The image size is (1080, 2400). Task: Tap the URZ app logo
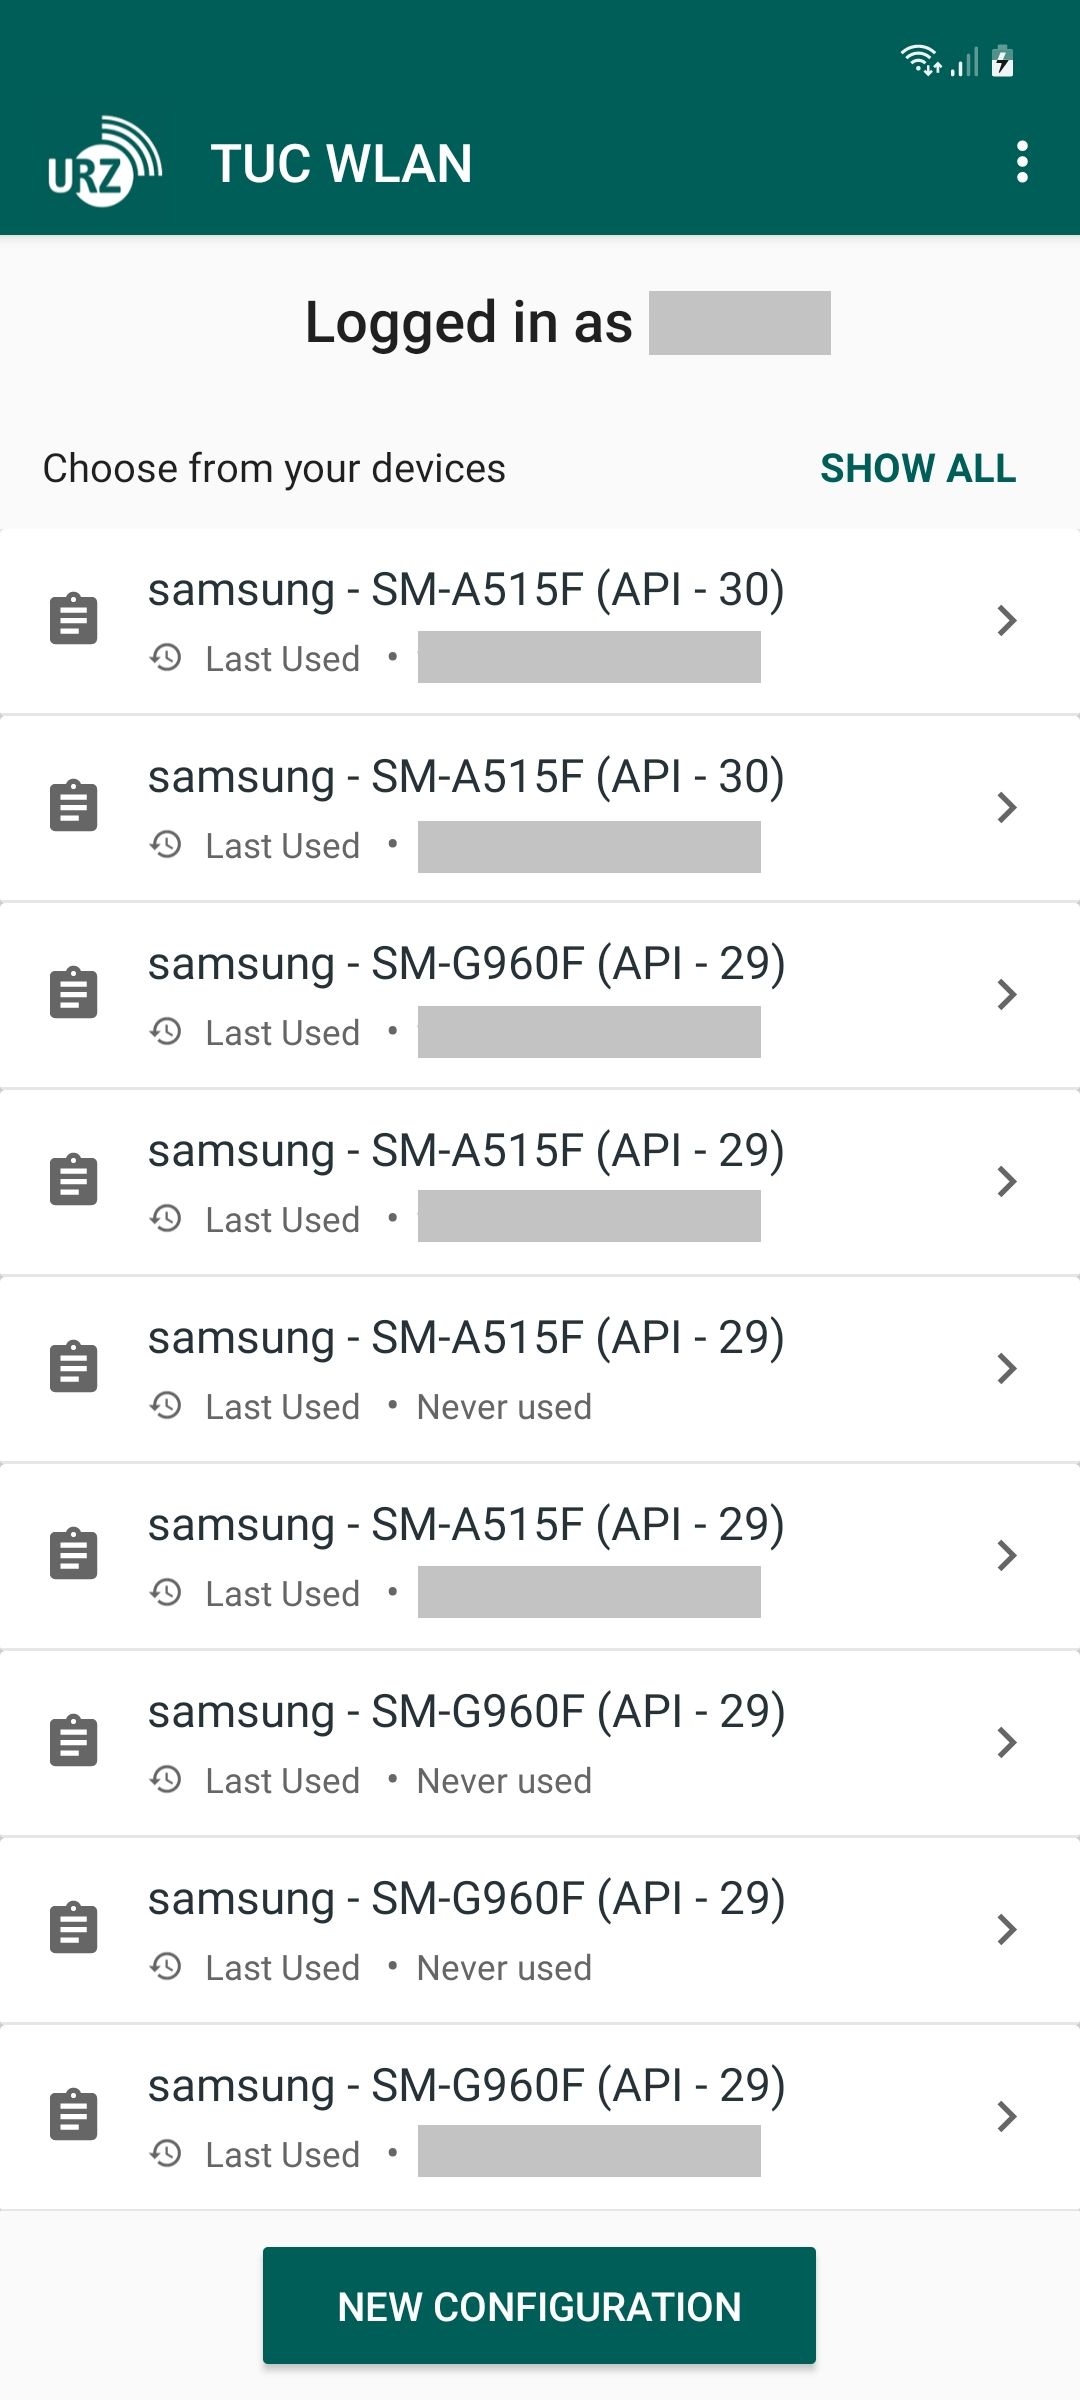[104, 162]
